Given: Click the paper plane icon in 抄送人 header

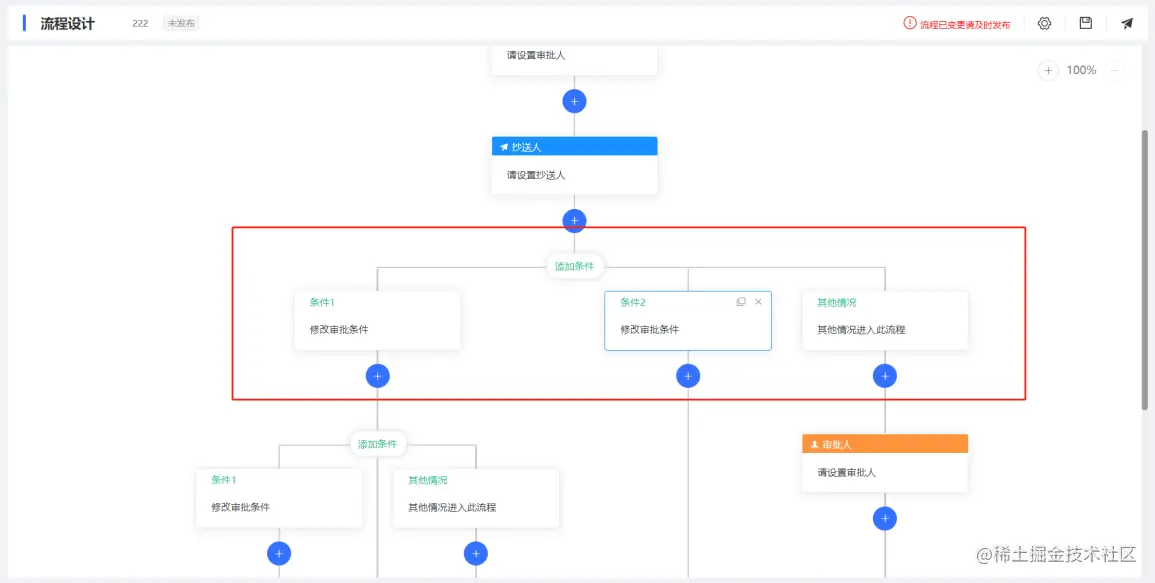Looking at the screenshot, I should pos(504,147).
